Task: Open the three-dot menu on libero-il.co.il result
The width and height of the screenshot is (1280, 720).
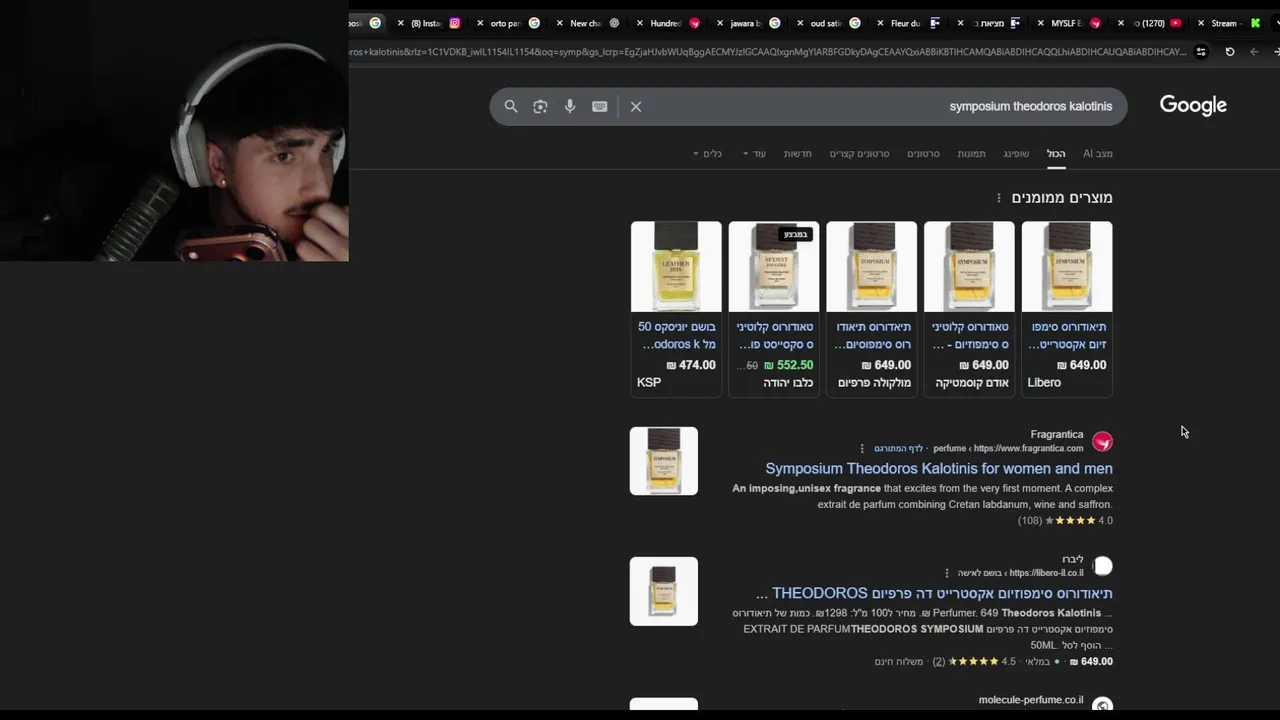Action: 947,573
